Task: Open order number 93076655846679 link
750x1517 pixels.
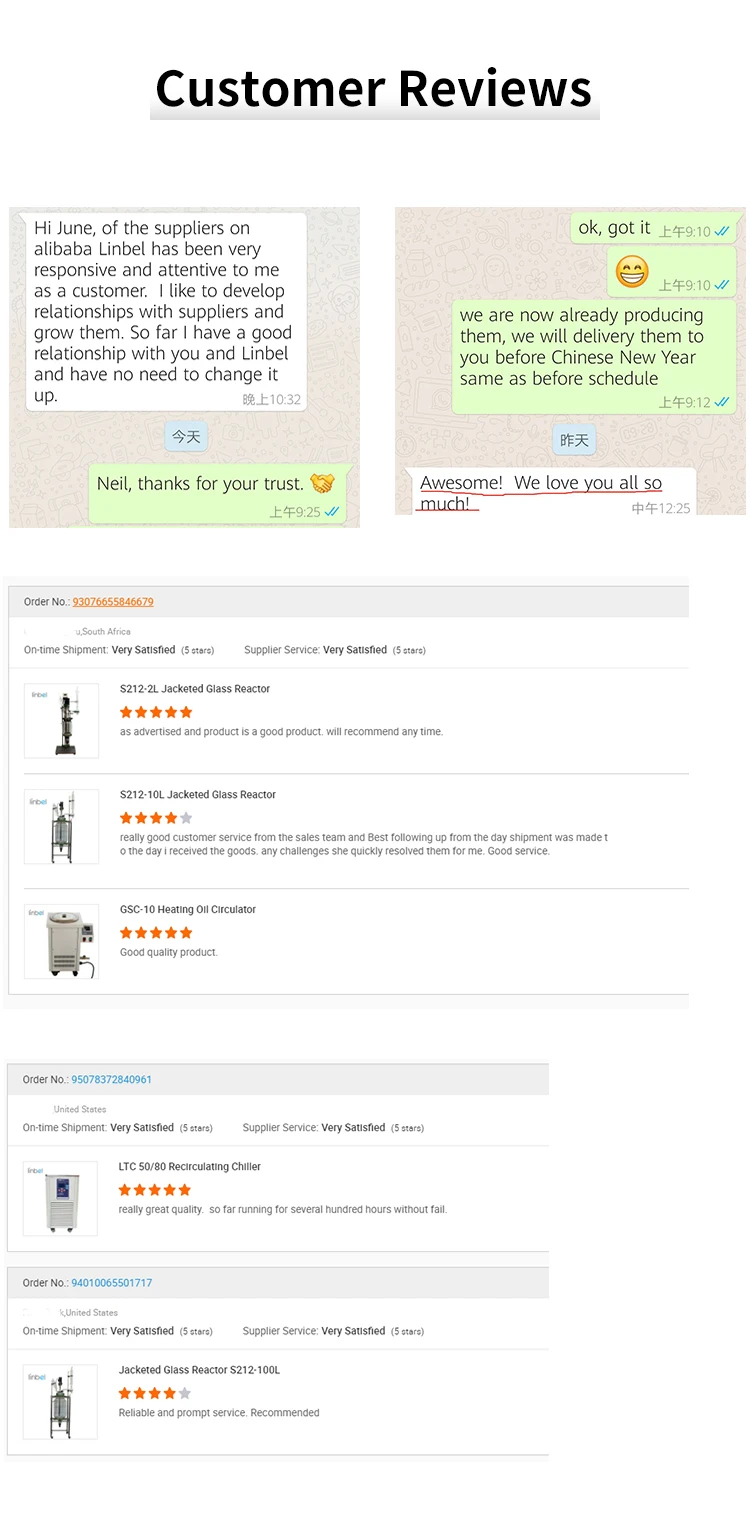Action: 113,602
